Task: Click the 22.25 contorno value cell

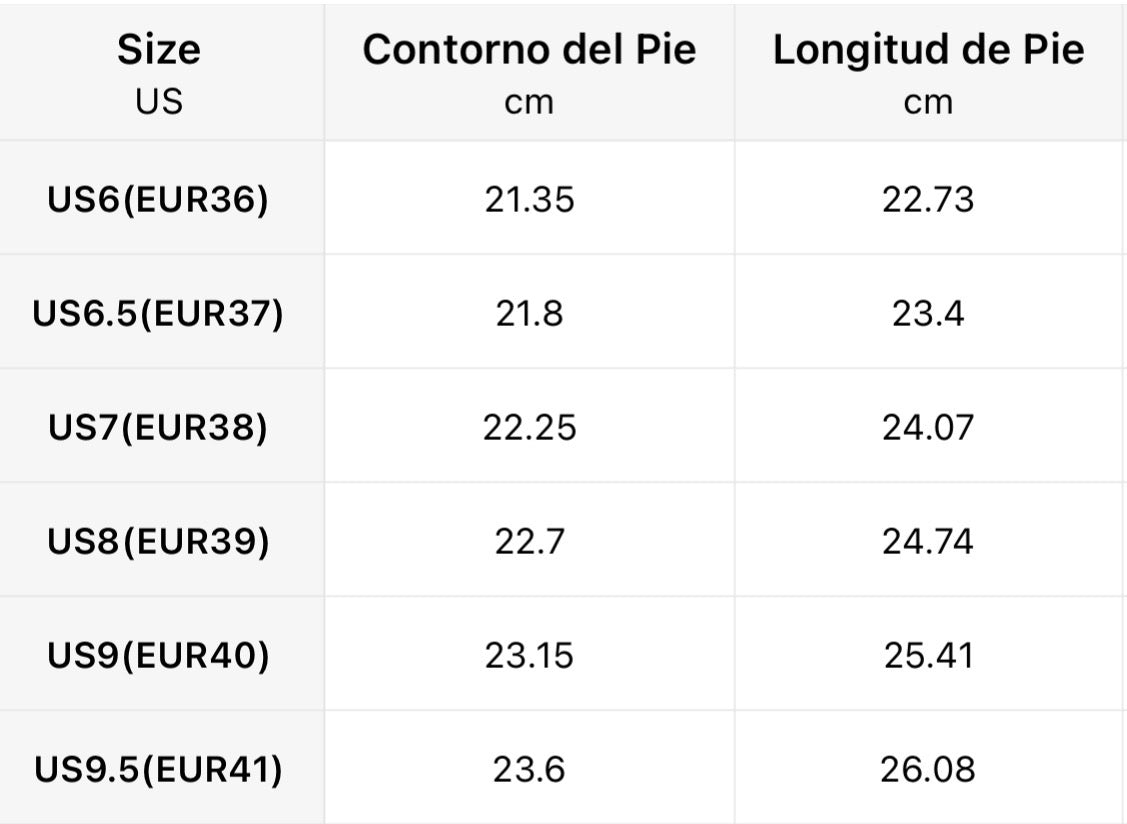Action: point(529,428)
